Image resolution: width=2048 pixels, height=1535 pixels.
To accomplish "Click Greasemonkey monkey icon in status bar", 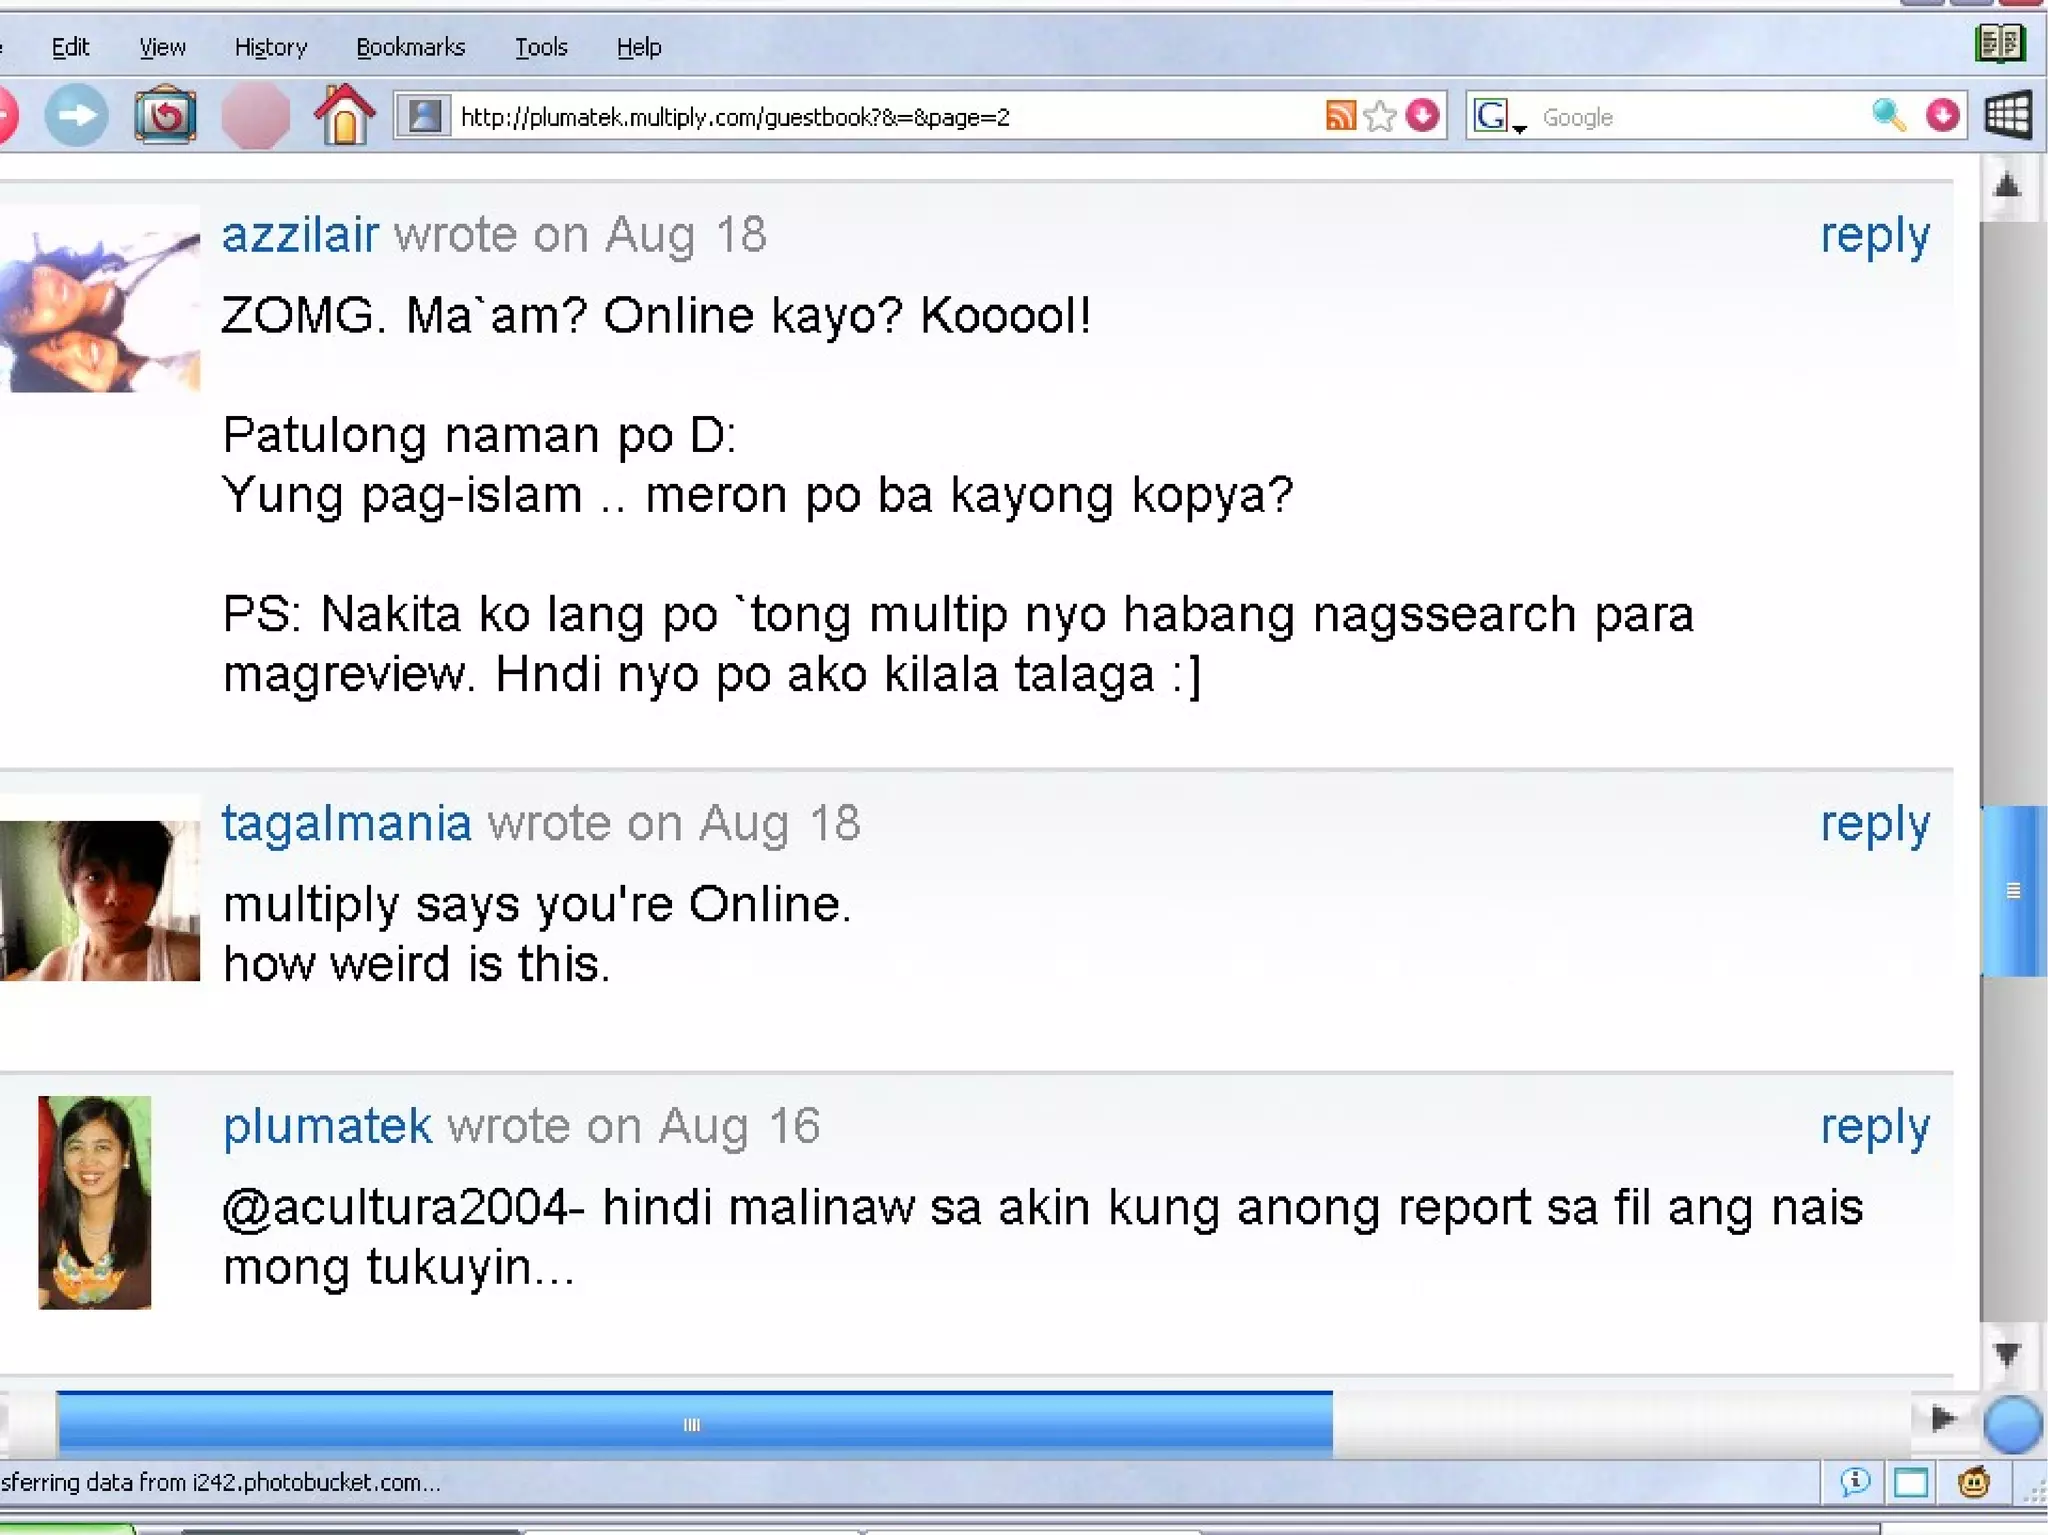I will tap(1973, 1482).
